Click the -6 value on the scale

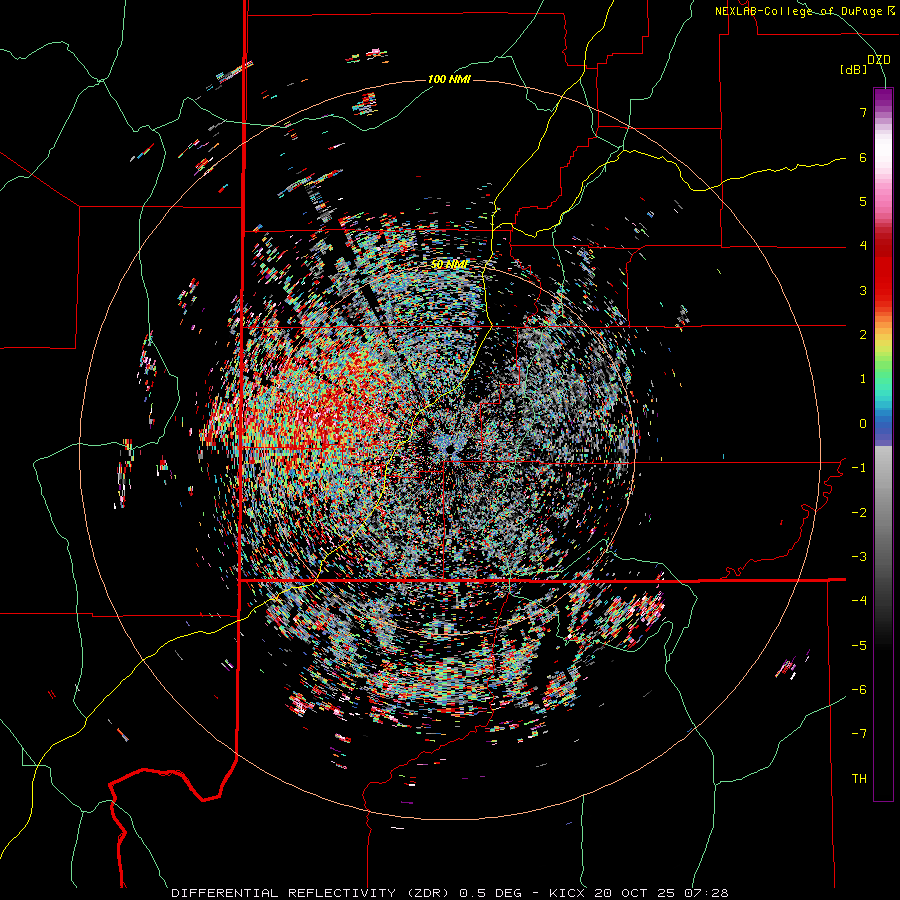[x=859, y=690]
